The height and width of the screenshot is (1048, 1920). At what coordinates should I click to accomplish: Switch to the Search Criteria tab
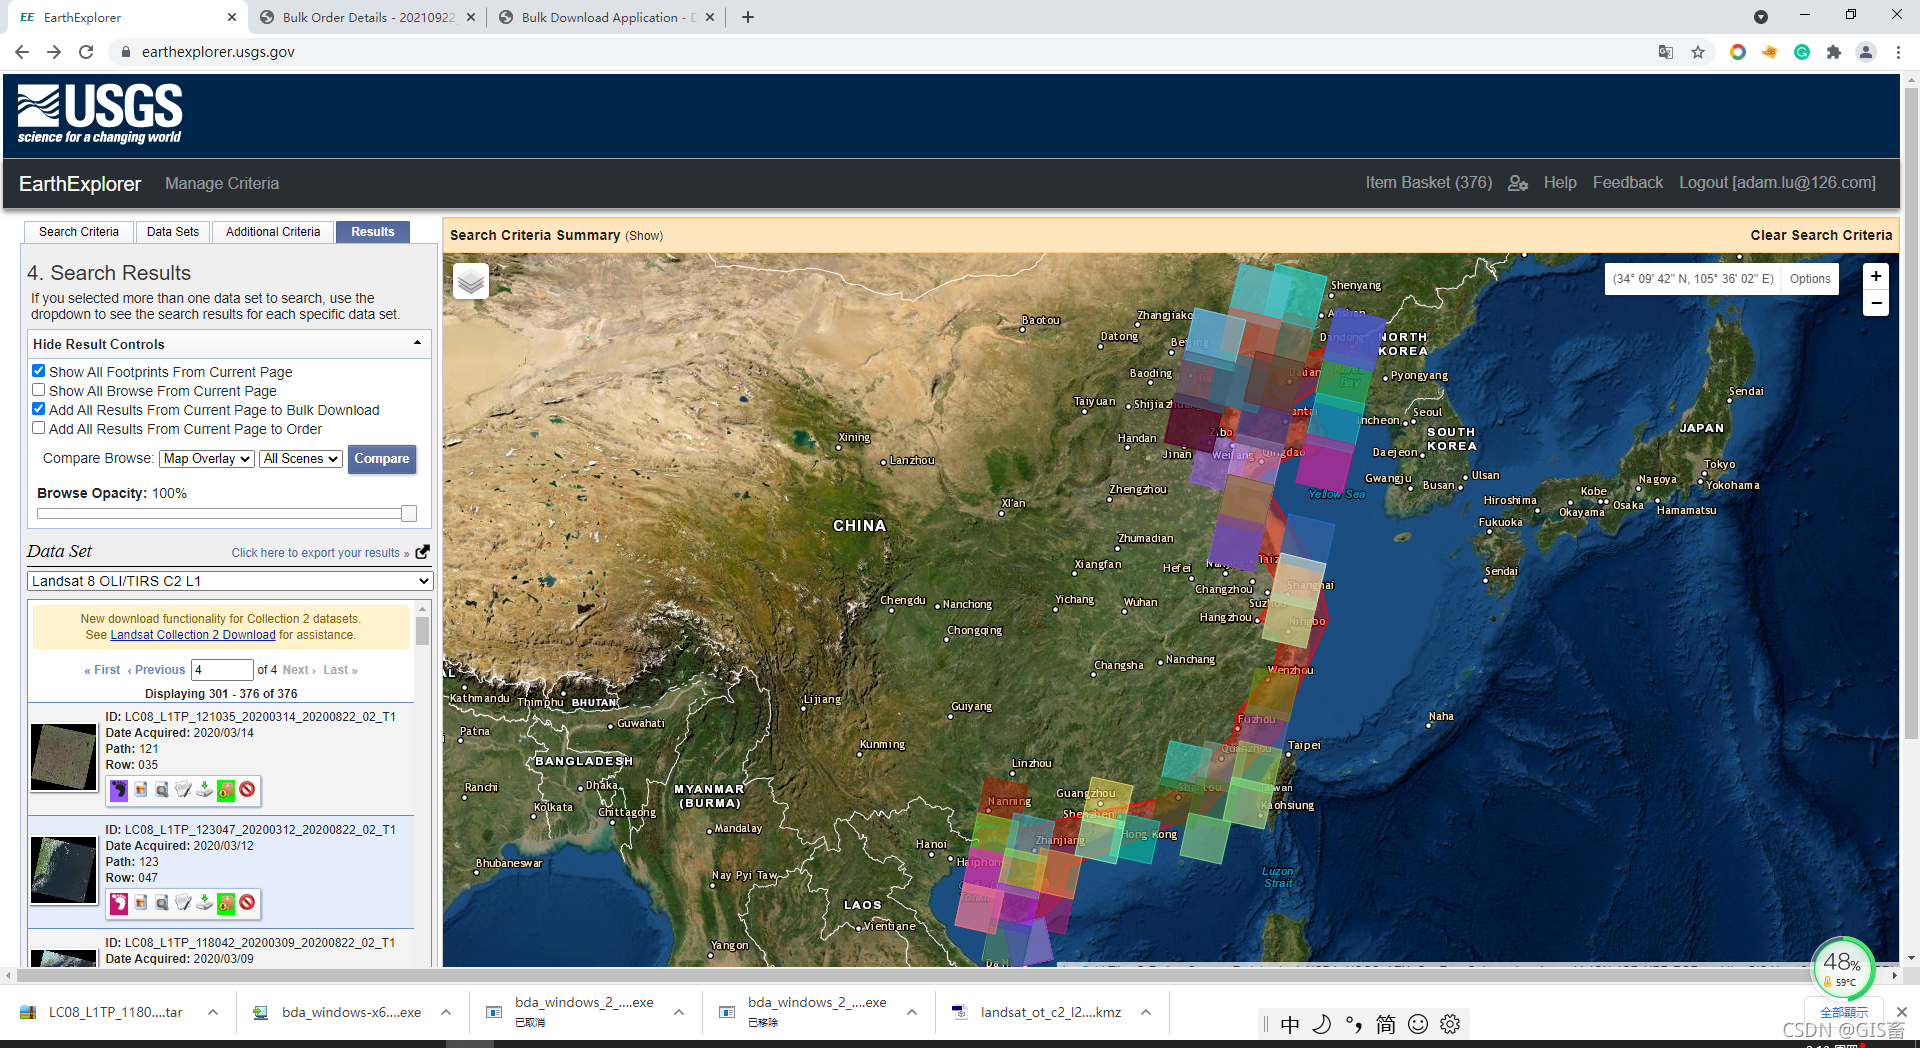[79, 232]
